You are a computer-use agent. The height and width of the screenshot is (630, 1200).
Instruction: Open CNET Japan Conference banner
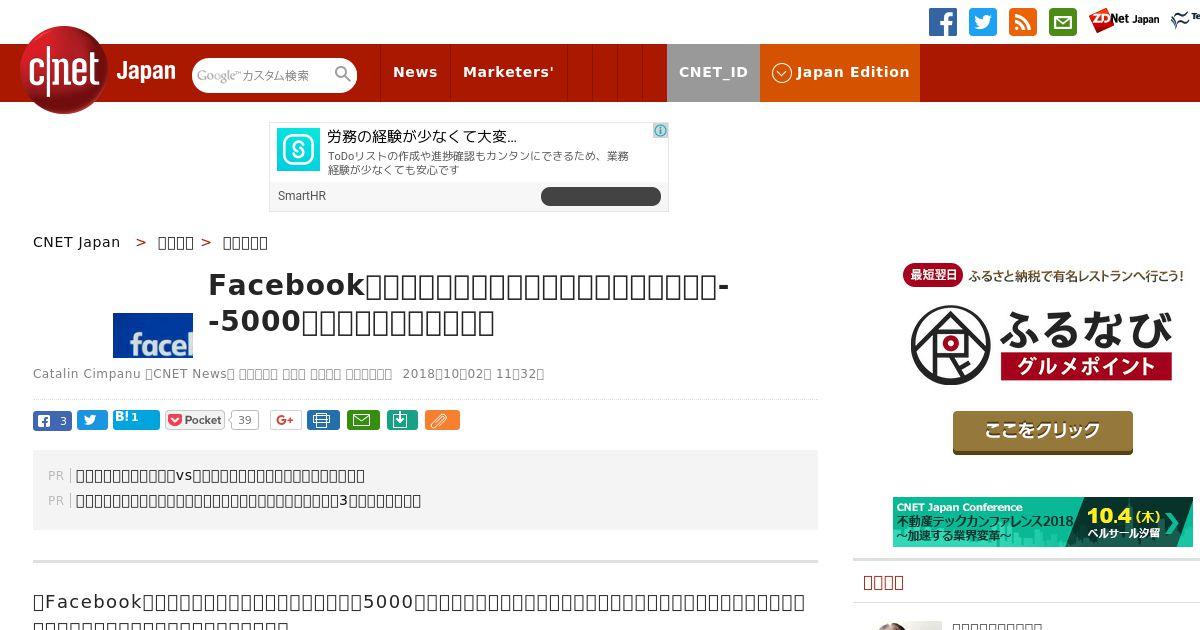pos(1043,522)
